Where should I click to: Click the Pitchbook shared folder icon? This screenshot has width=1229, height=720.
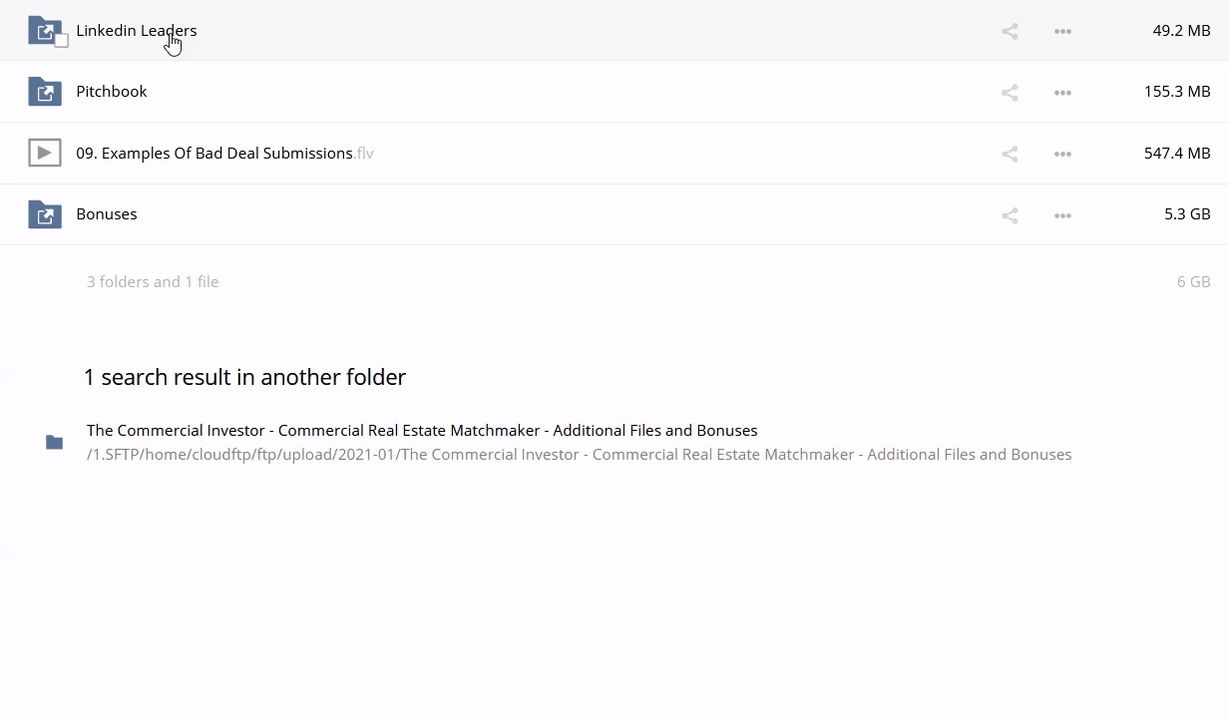pyautogui.click(x=44, y=92)
